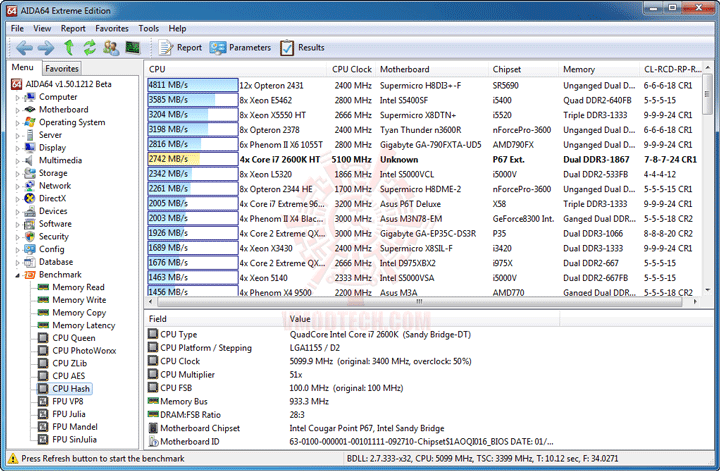Sort by the Motherboard column header
This screenshot has height=471, width=720.
(x=432, y=69)
